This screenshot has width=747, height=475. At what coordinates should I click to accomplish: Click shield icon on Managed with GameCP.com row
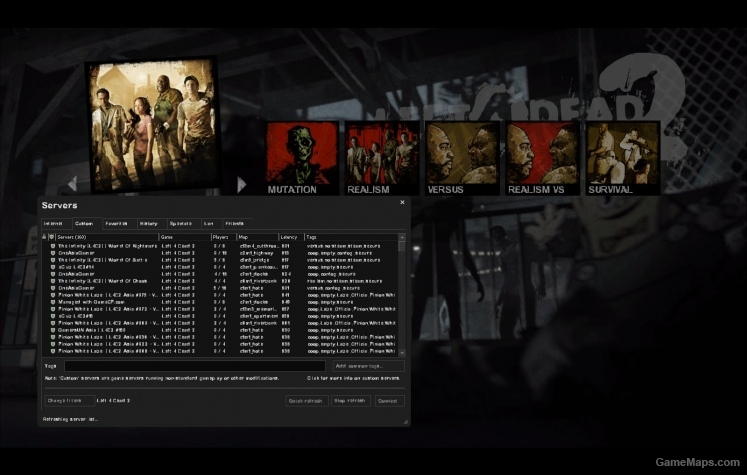coord(53,302)
